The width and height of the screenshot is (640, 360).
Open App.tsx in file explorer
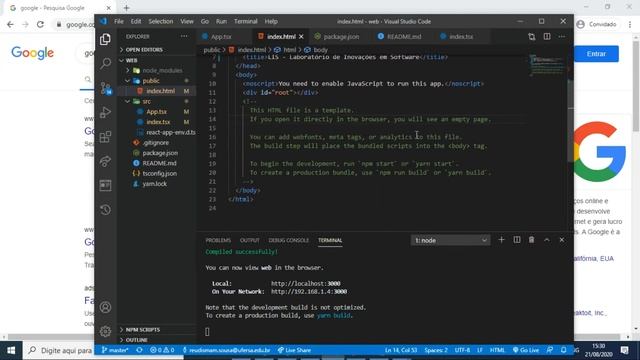click(157, 111)
